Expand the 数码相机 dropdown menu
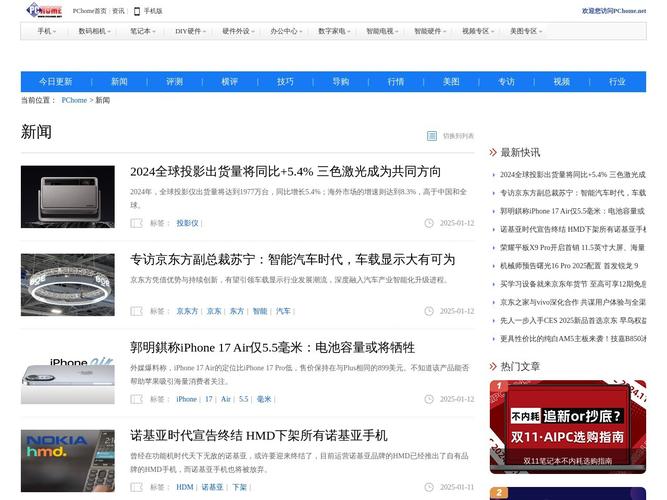Image resolution: width=667 pixels, height=500 pixels. [x=94, y=31]
